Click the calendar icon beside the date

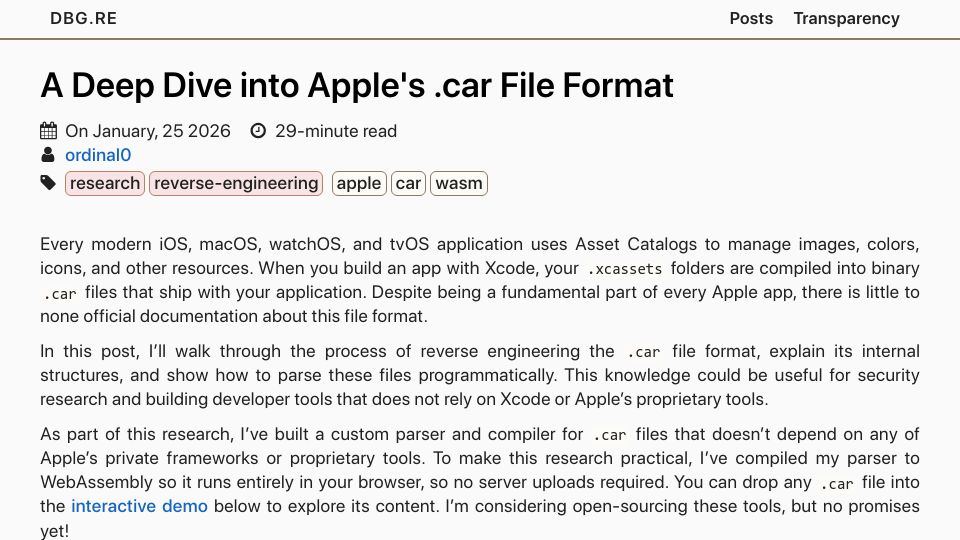[48, 131]
